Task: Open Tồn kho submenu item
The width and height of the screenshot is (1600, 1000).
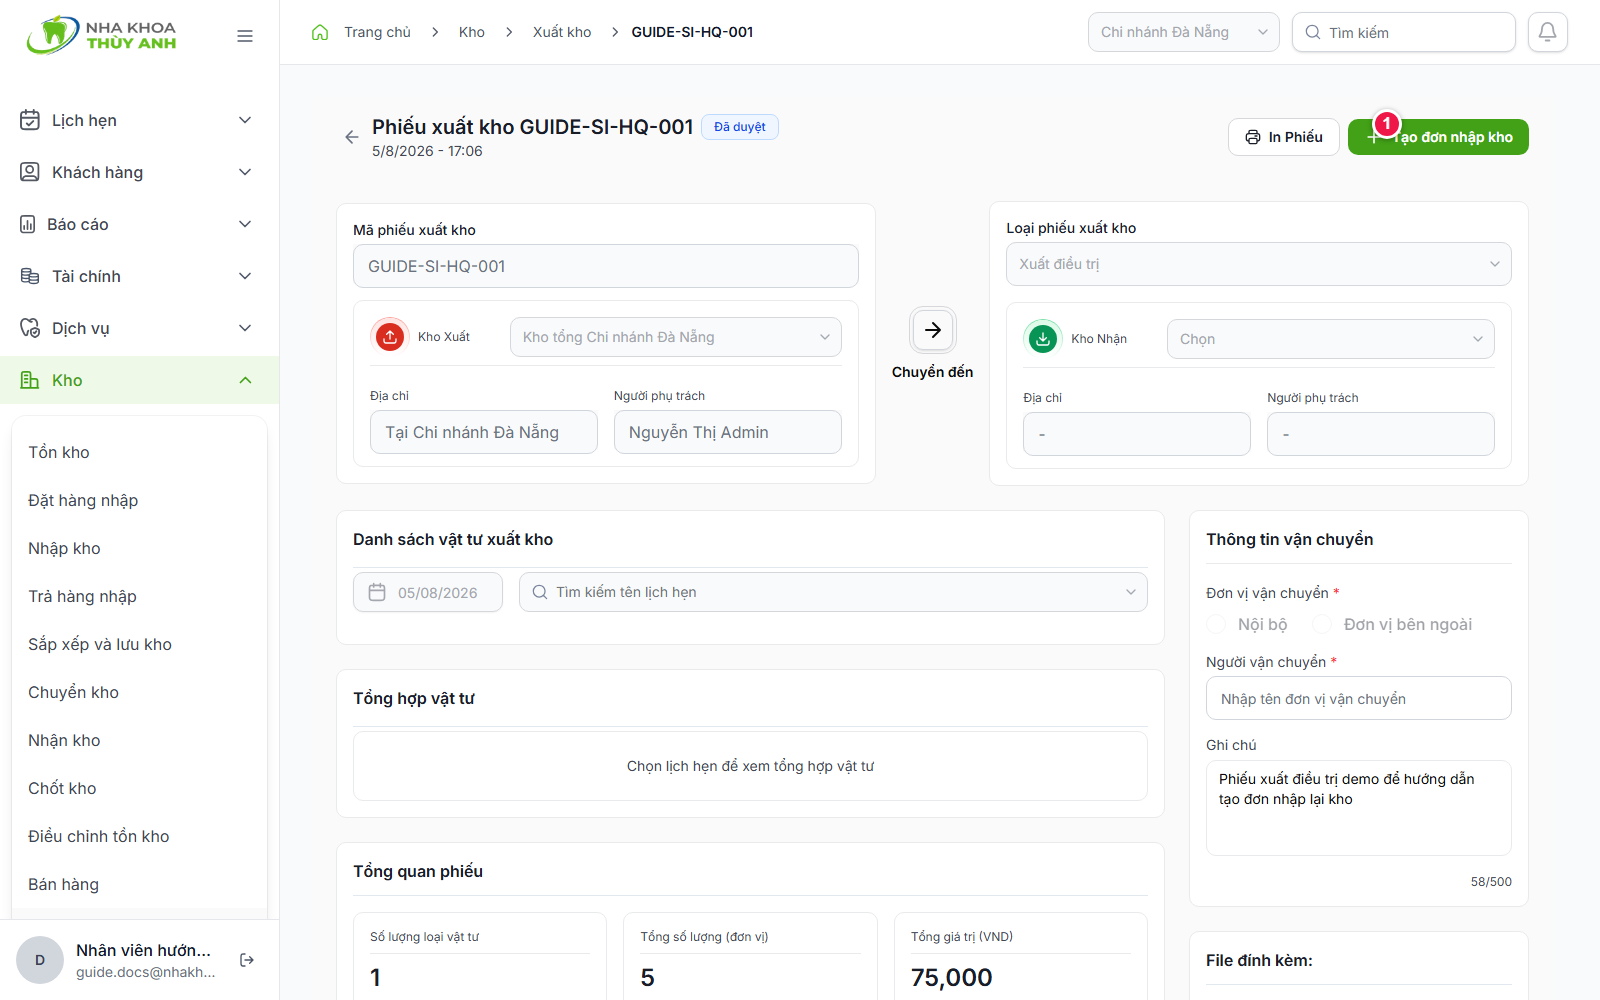Action: [59, 452]
